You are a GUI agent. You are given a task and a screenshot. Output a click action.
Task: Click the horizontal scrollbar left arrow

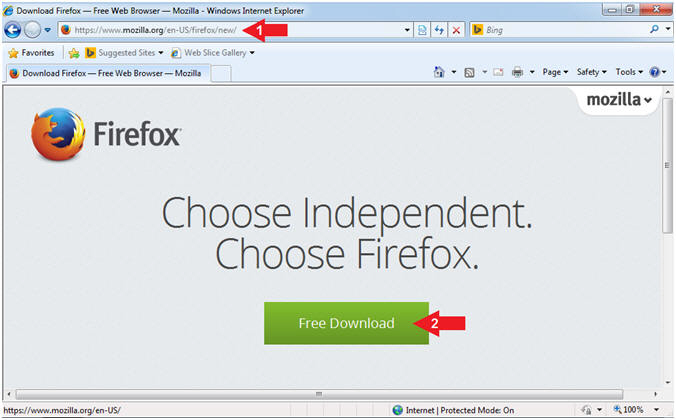click(9, 394)
